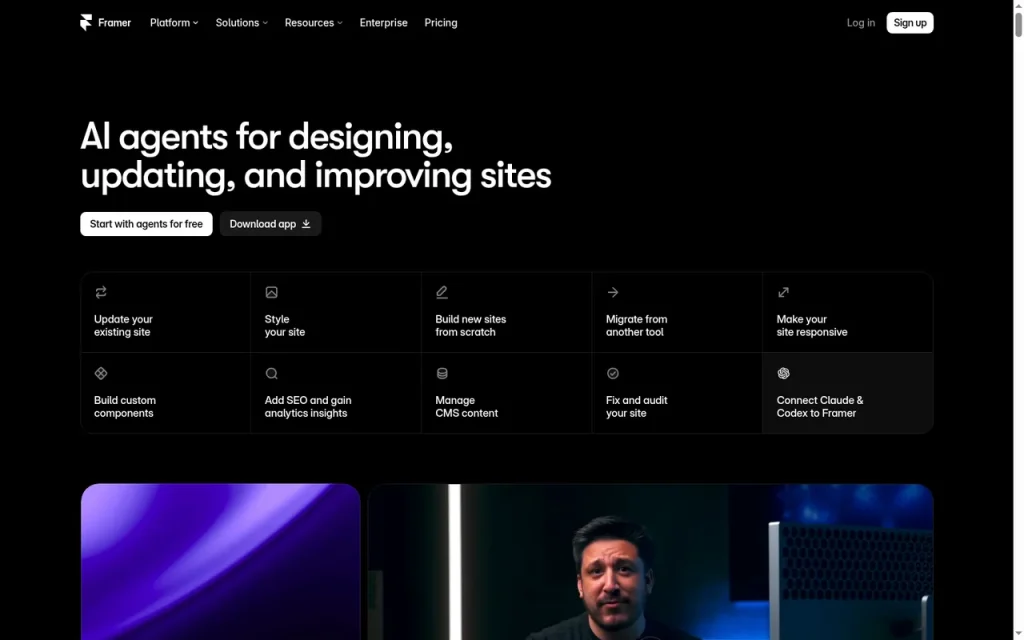Image resolution: width=1024 pixels, height=640 pixels.
Task: Select Manage CMS content text
Action: point(466,406)
